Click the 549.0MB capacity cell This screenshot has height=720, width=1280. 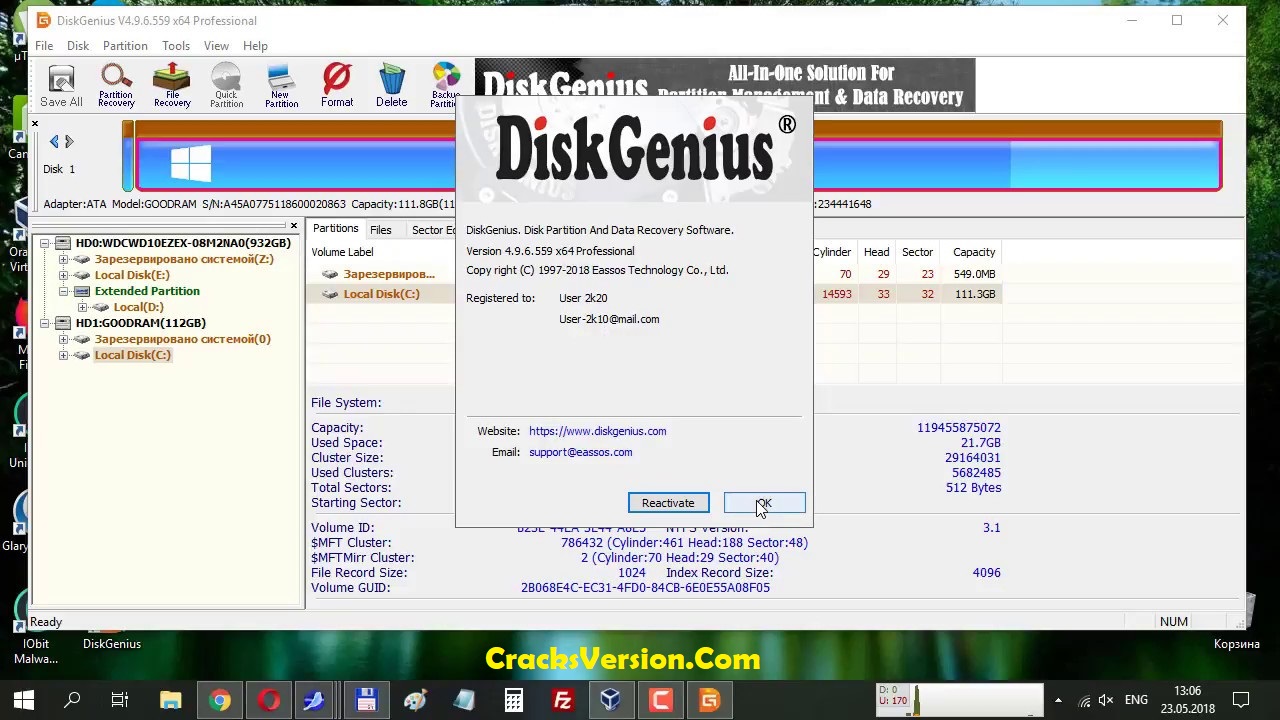coord(974,274)
